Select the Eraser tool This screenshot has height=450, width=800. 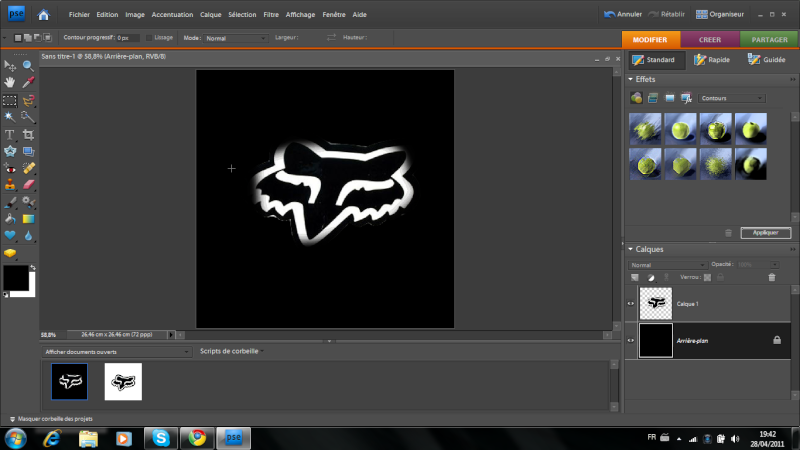pos(28,184)
